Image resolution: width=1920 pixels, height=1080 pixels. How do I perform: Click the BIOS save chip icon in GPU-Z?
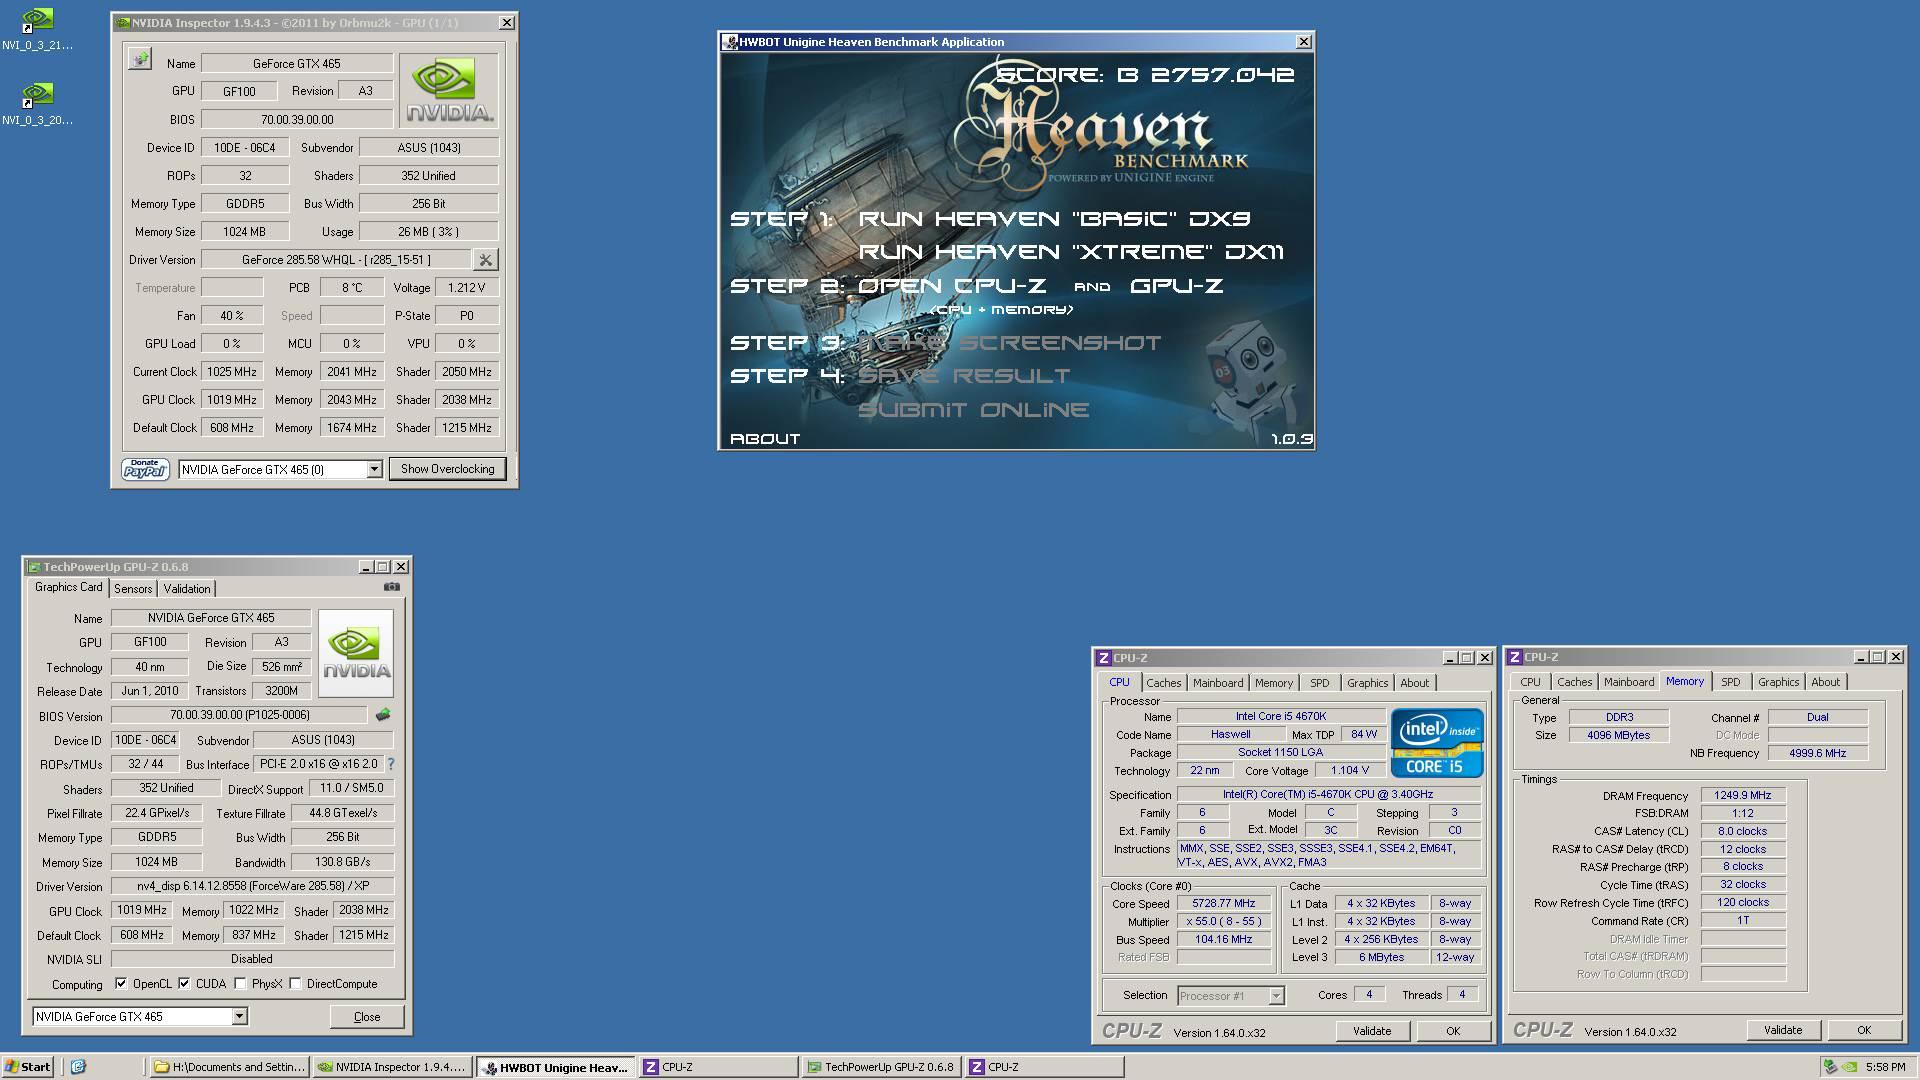tap(383, 715)
